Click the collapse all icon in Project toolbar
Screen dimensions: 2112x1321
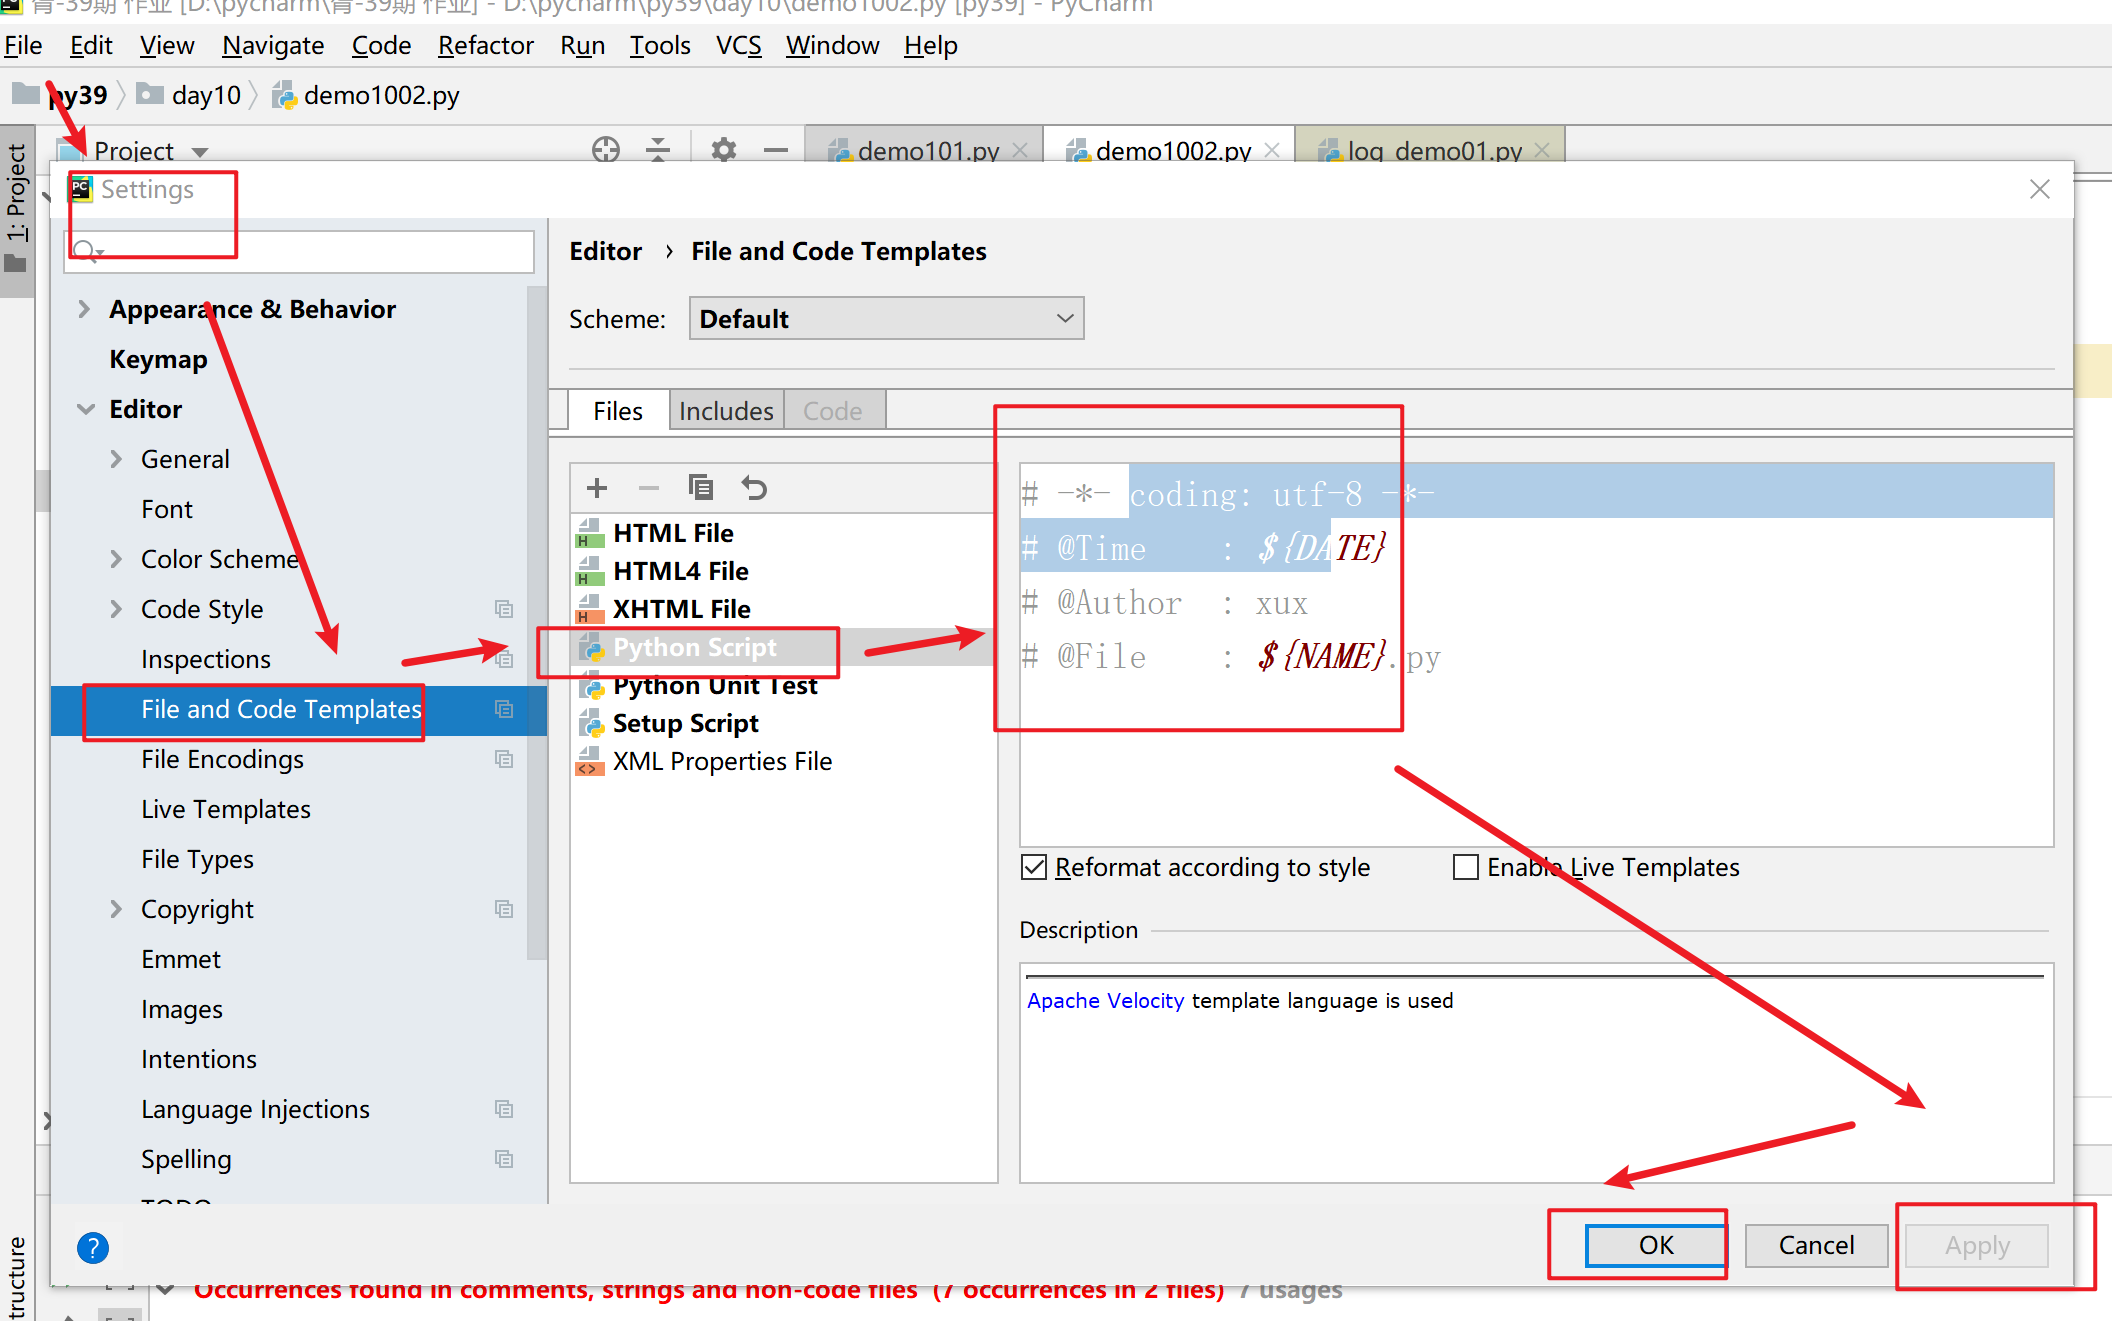coord(658,150)
